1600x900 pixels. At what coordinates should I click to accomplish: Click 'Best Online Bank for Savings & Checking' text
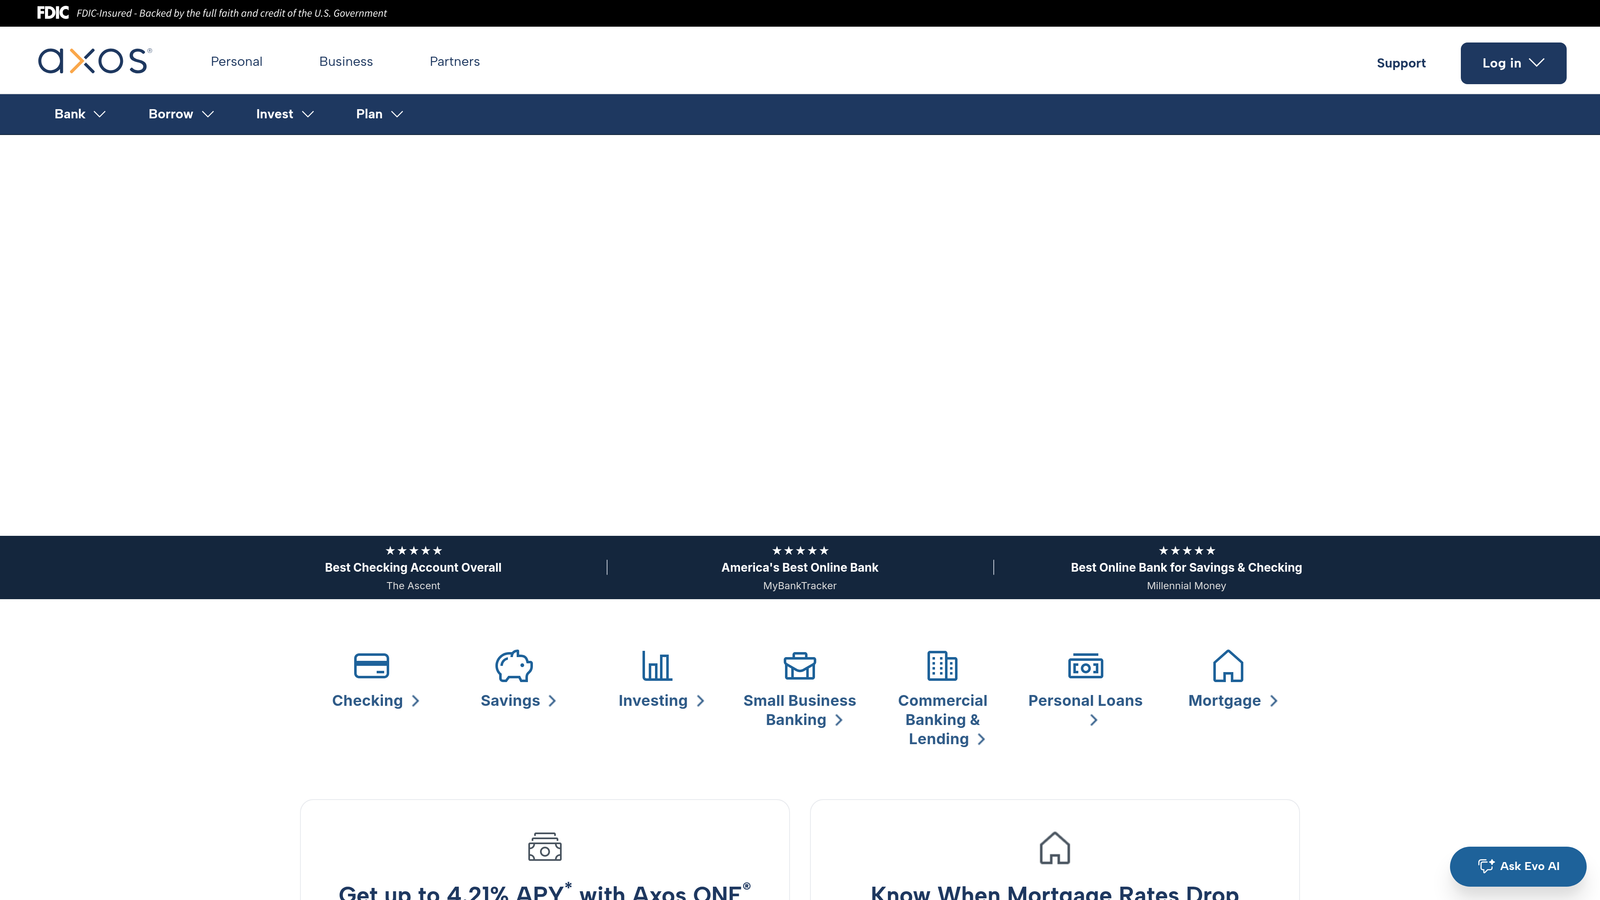(1186, 568)
